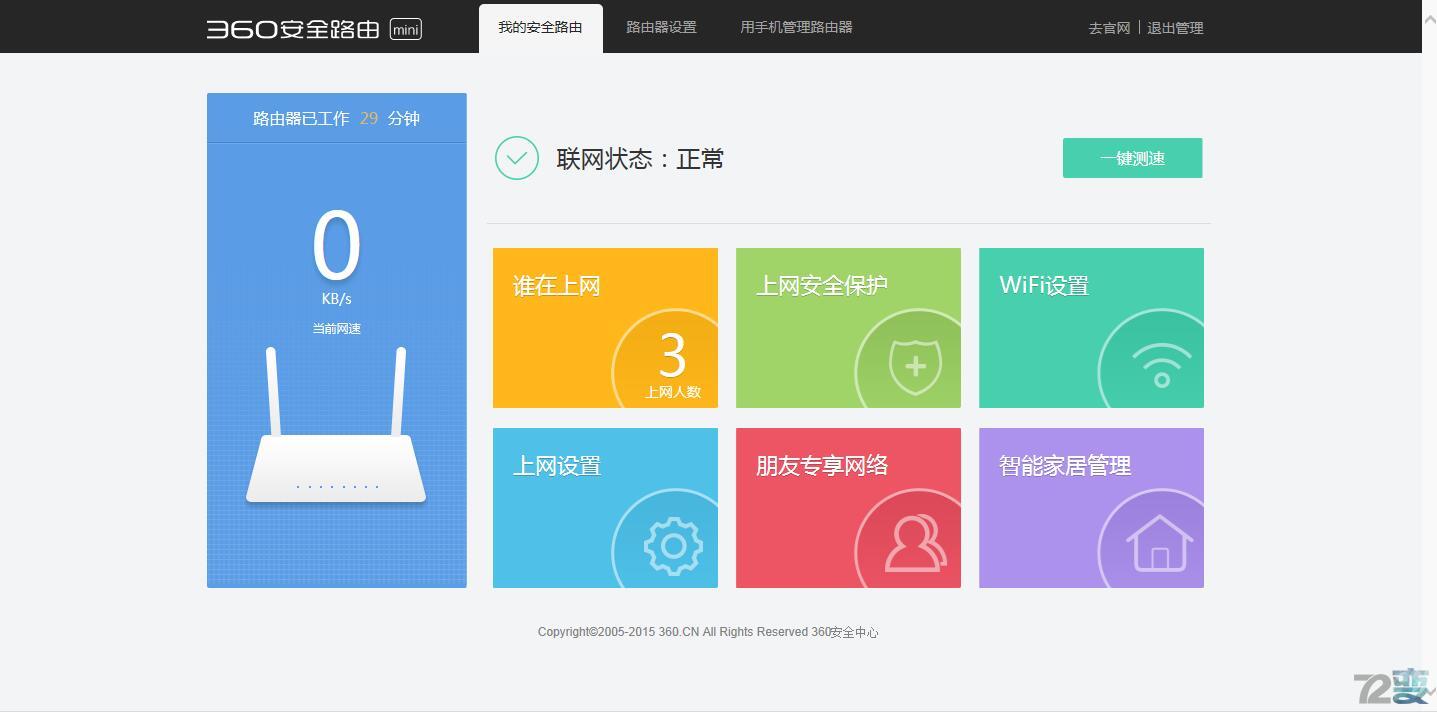Image resolution: width=1437 pixels, height=712 pixels.
Task: Switch to the 路由器设置 tab
Action: tap(660, 27)
